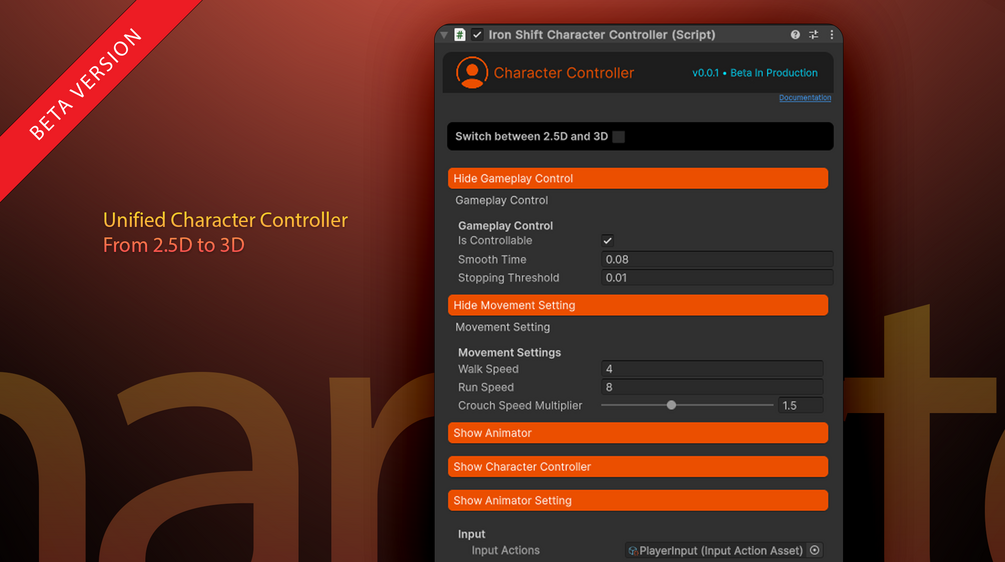The image size is (1005, 562).
Task: Uncheck the Is Controllable checkbox
Action: (608, 241)
